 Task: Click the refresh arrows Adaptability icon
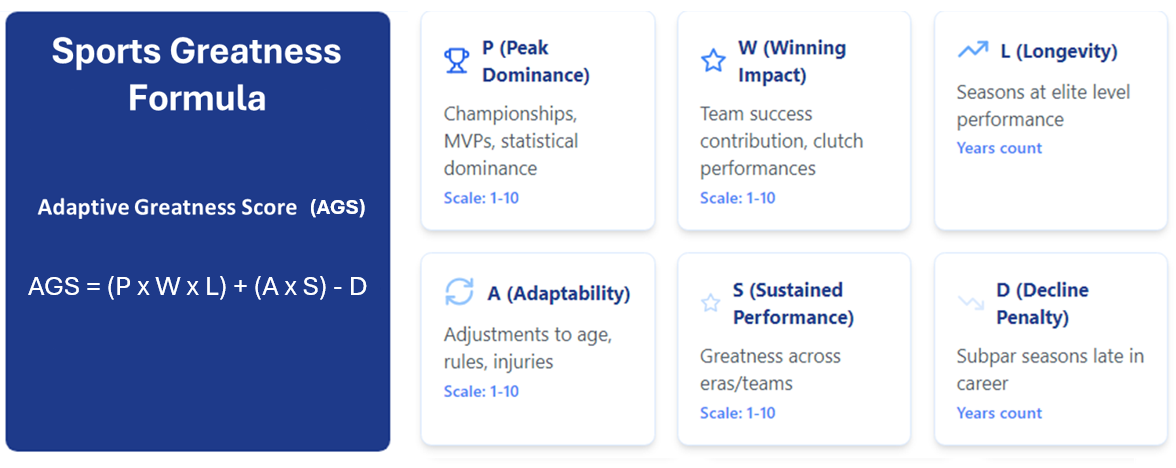(x=459, y=292)
